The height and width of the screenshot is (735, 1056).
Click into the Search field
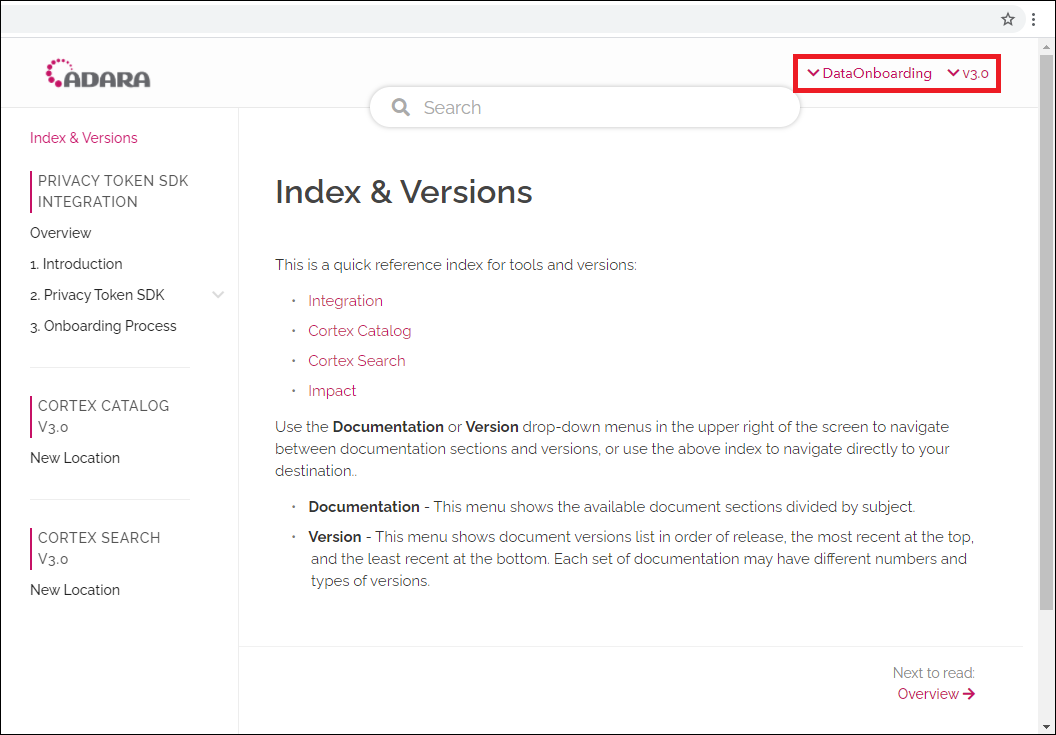(x=585, y=107)
